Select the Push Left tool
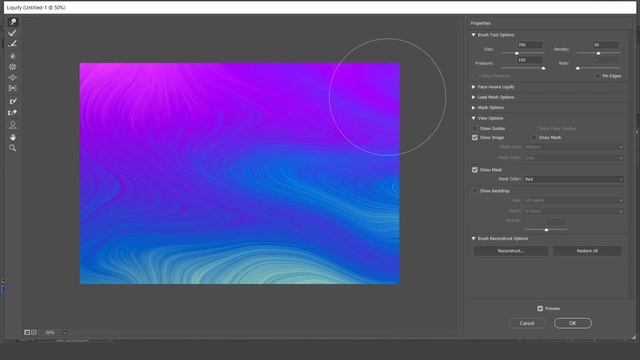Image resolution: width=640 pixels, height=360 pixels. click(x=13, y=88)
